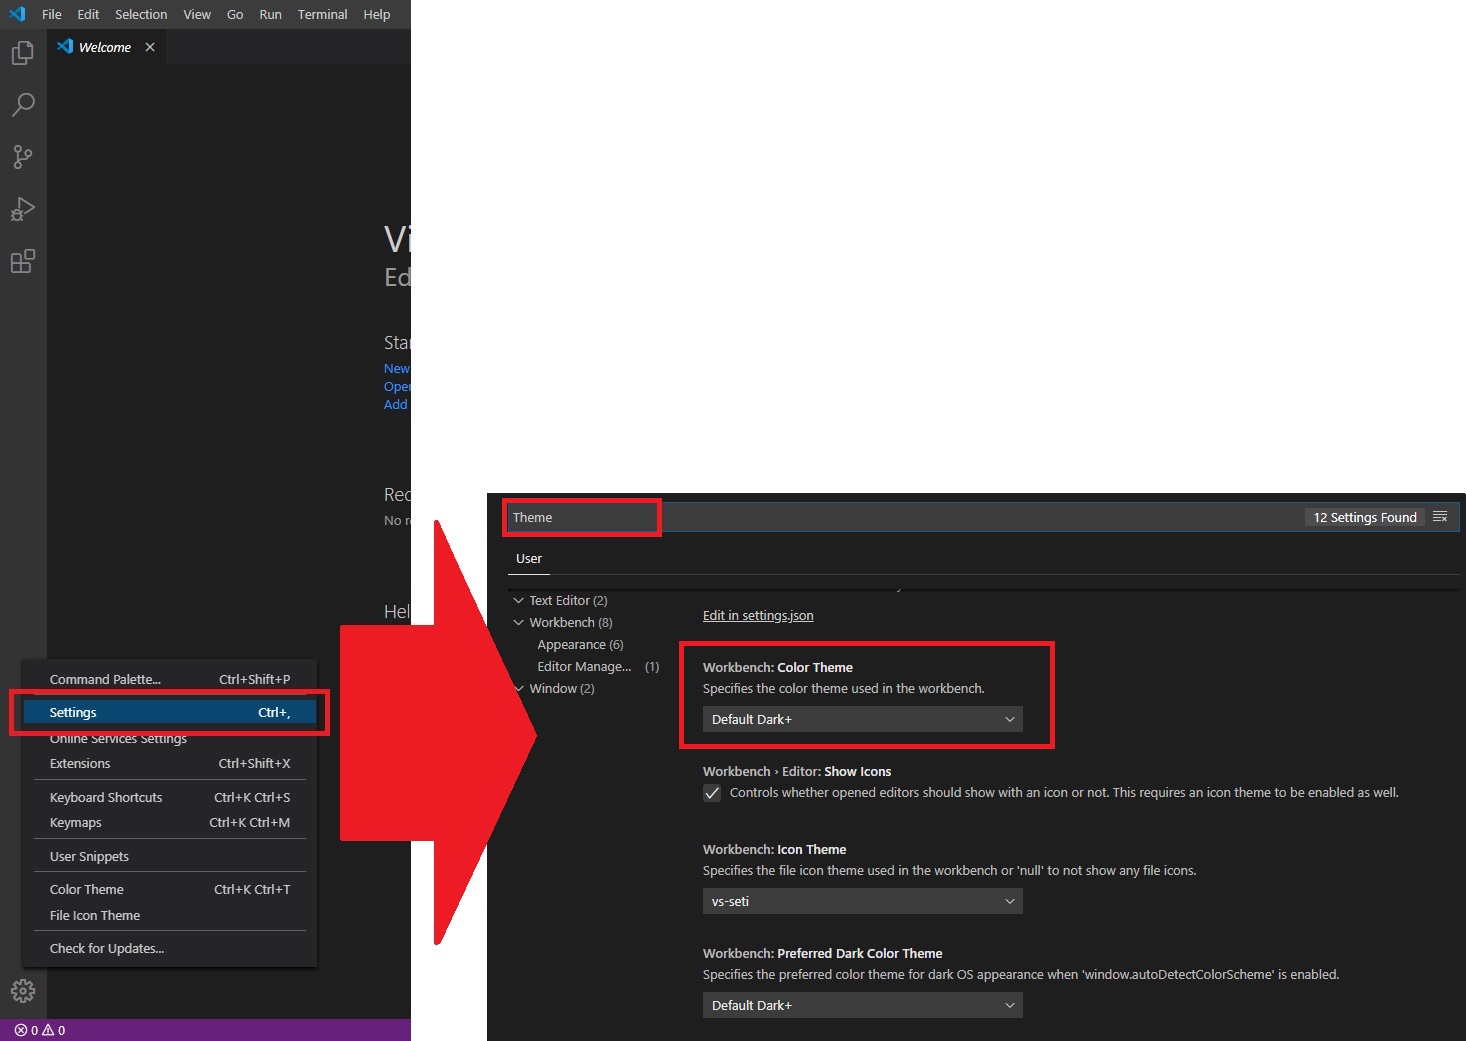Open the Edit menu
The image size is (1466, 1041).
[x=88, y=14]
